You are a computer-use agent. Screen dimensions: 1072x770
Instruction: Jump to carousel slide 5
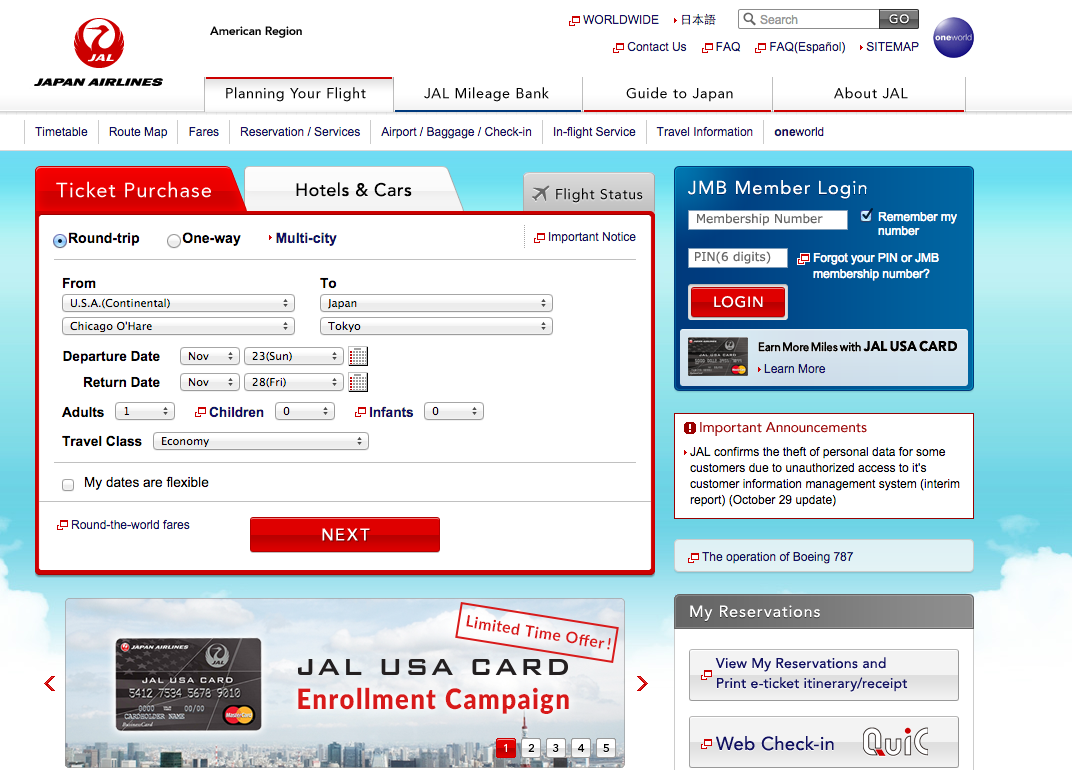606,747
